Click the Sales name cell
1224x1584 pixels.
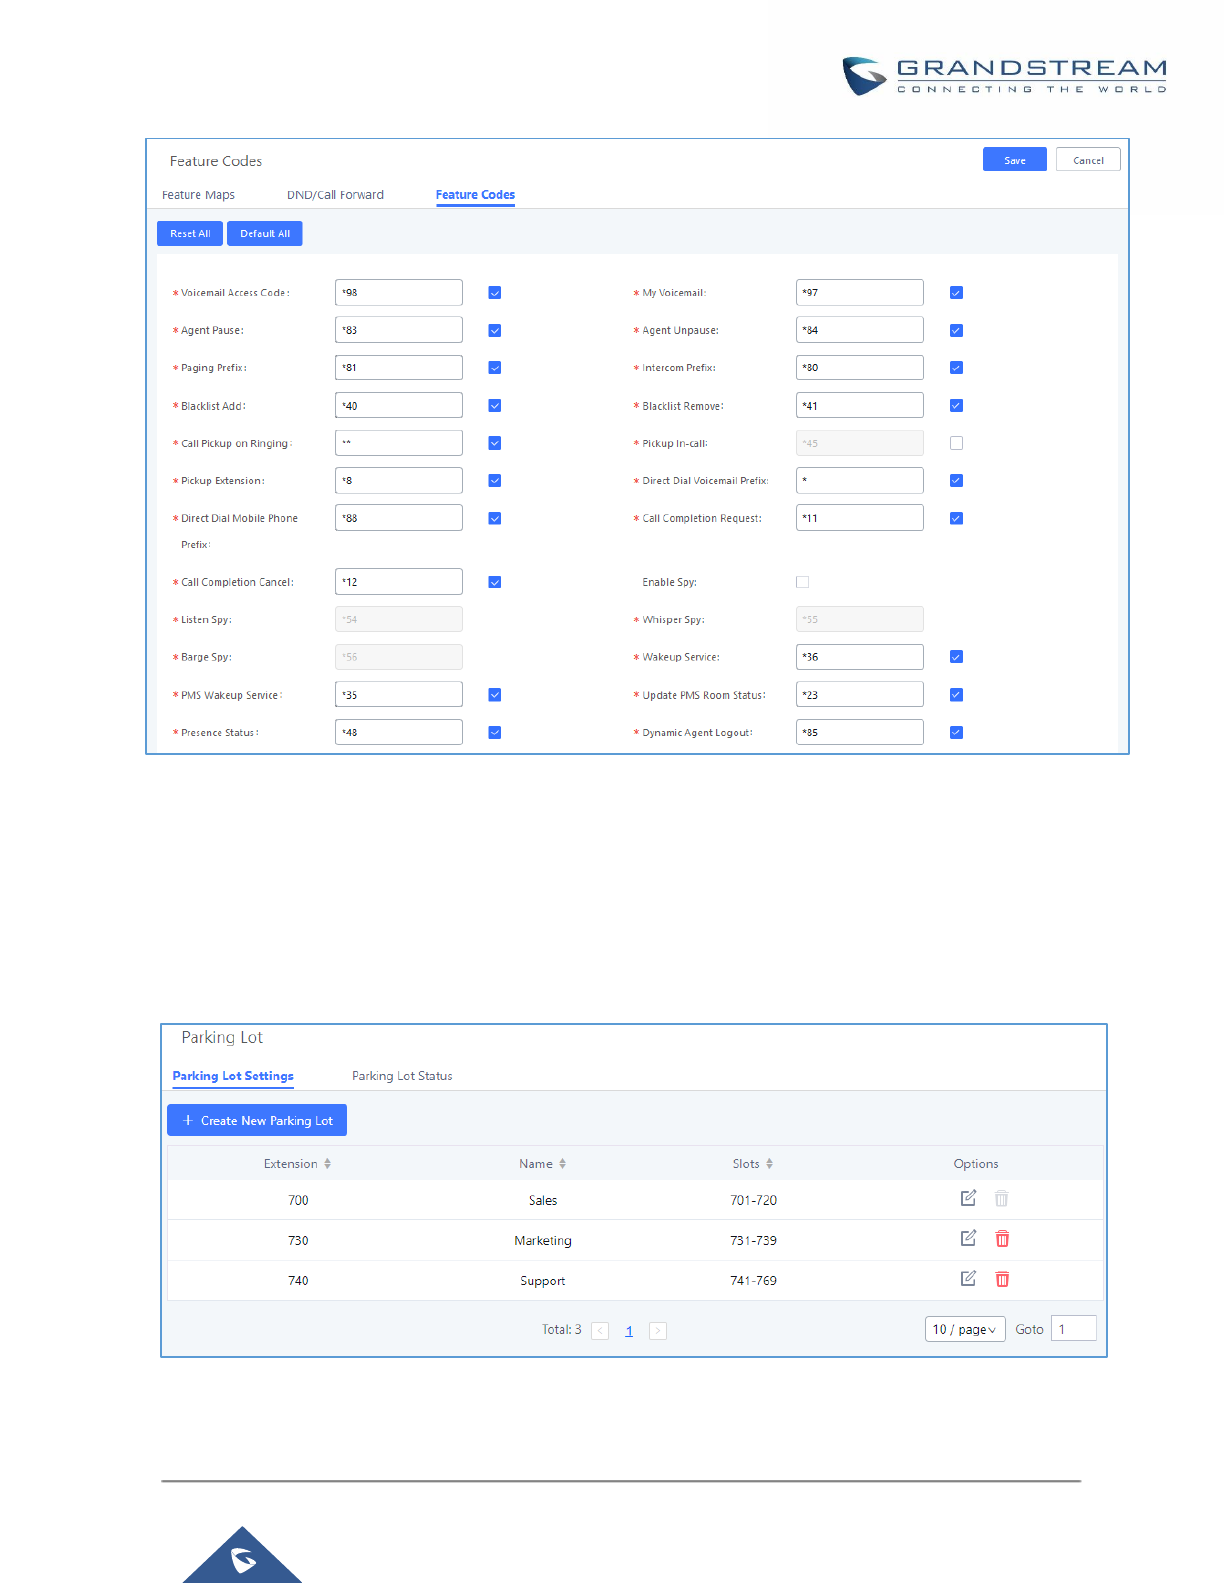tap(543, 1201)
